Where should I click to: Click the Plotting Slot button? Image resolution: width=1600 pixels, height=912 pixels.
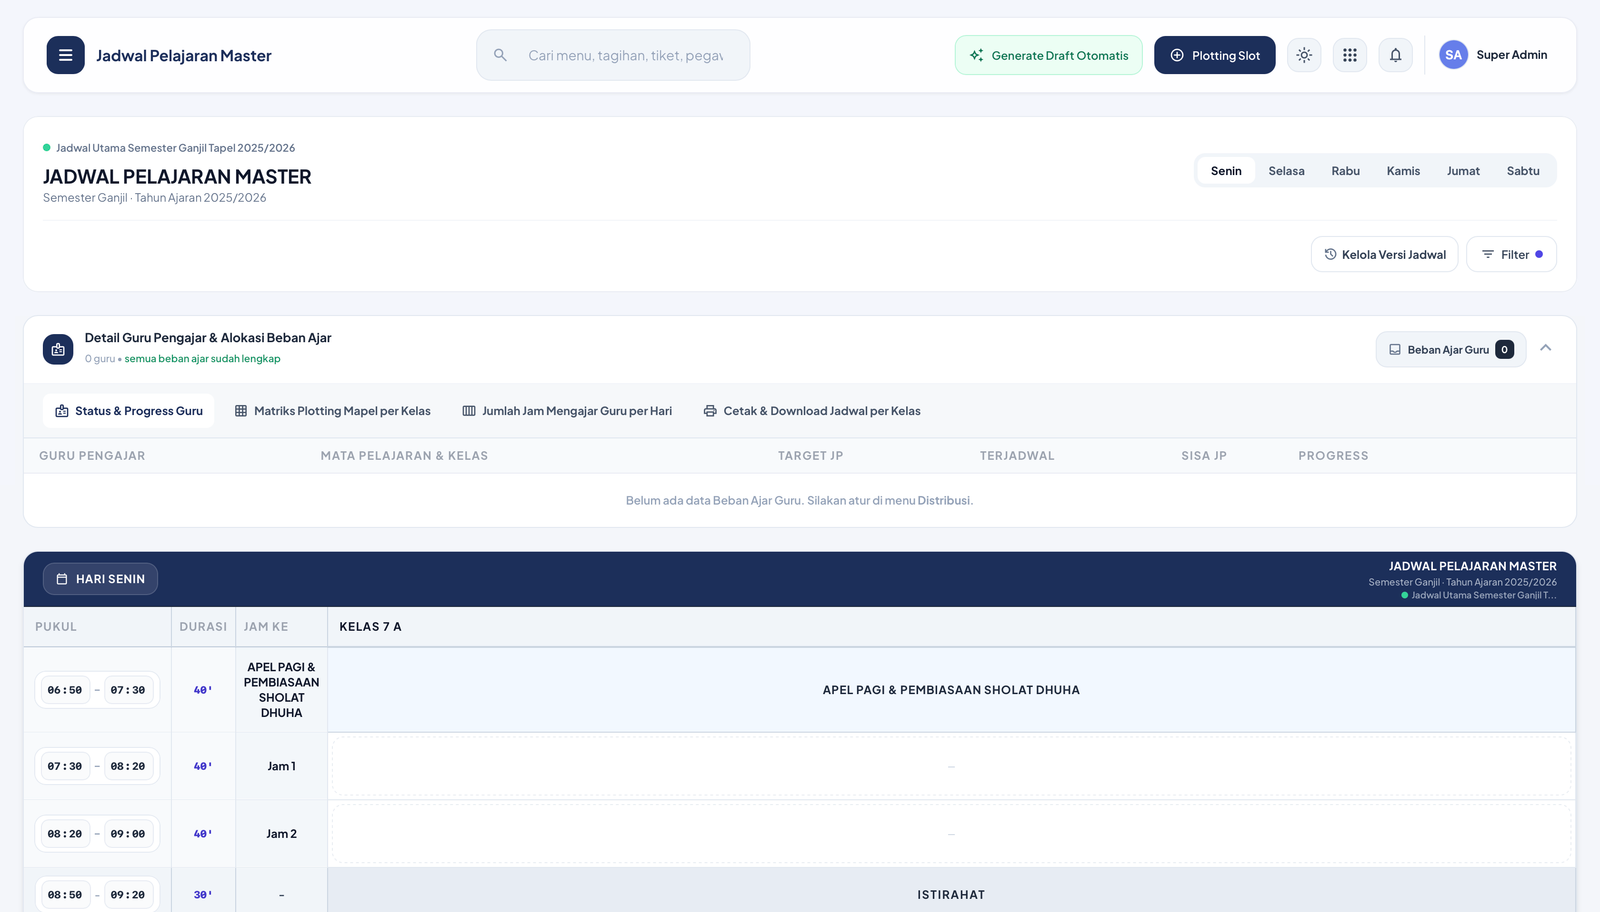click(x=1214, y=55)
